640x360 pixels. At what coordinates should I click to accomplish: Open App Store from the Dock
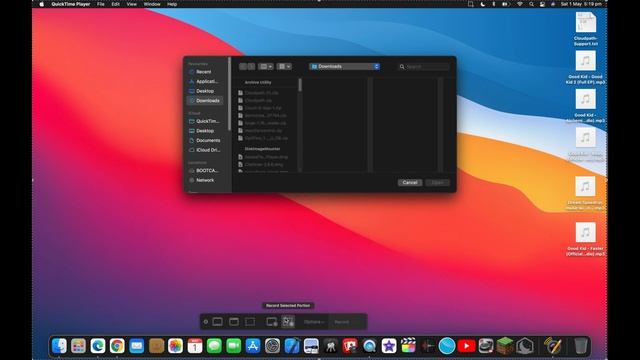tap(253, 346)
